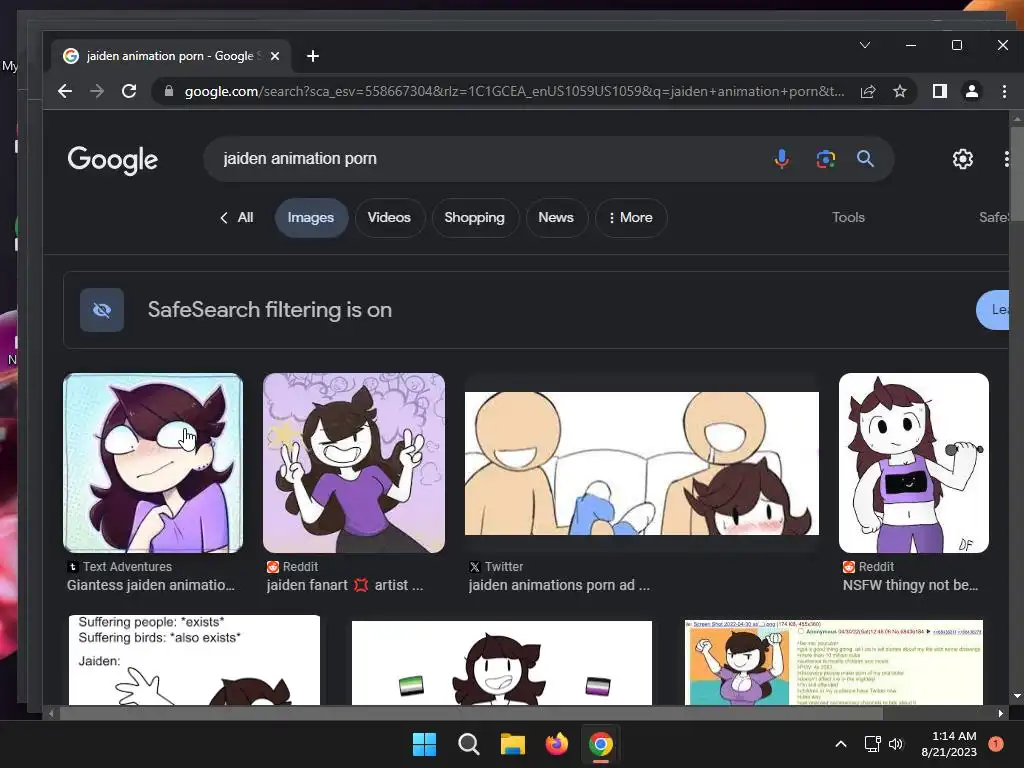Open Google quick settings gear
This screenshot has height=768, width=1024.
point(963,159)
